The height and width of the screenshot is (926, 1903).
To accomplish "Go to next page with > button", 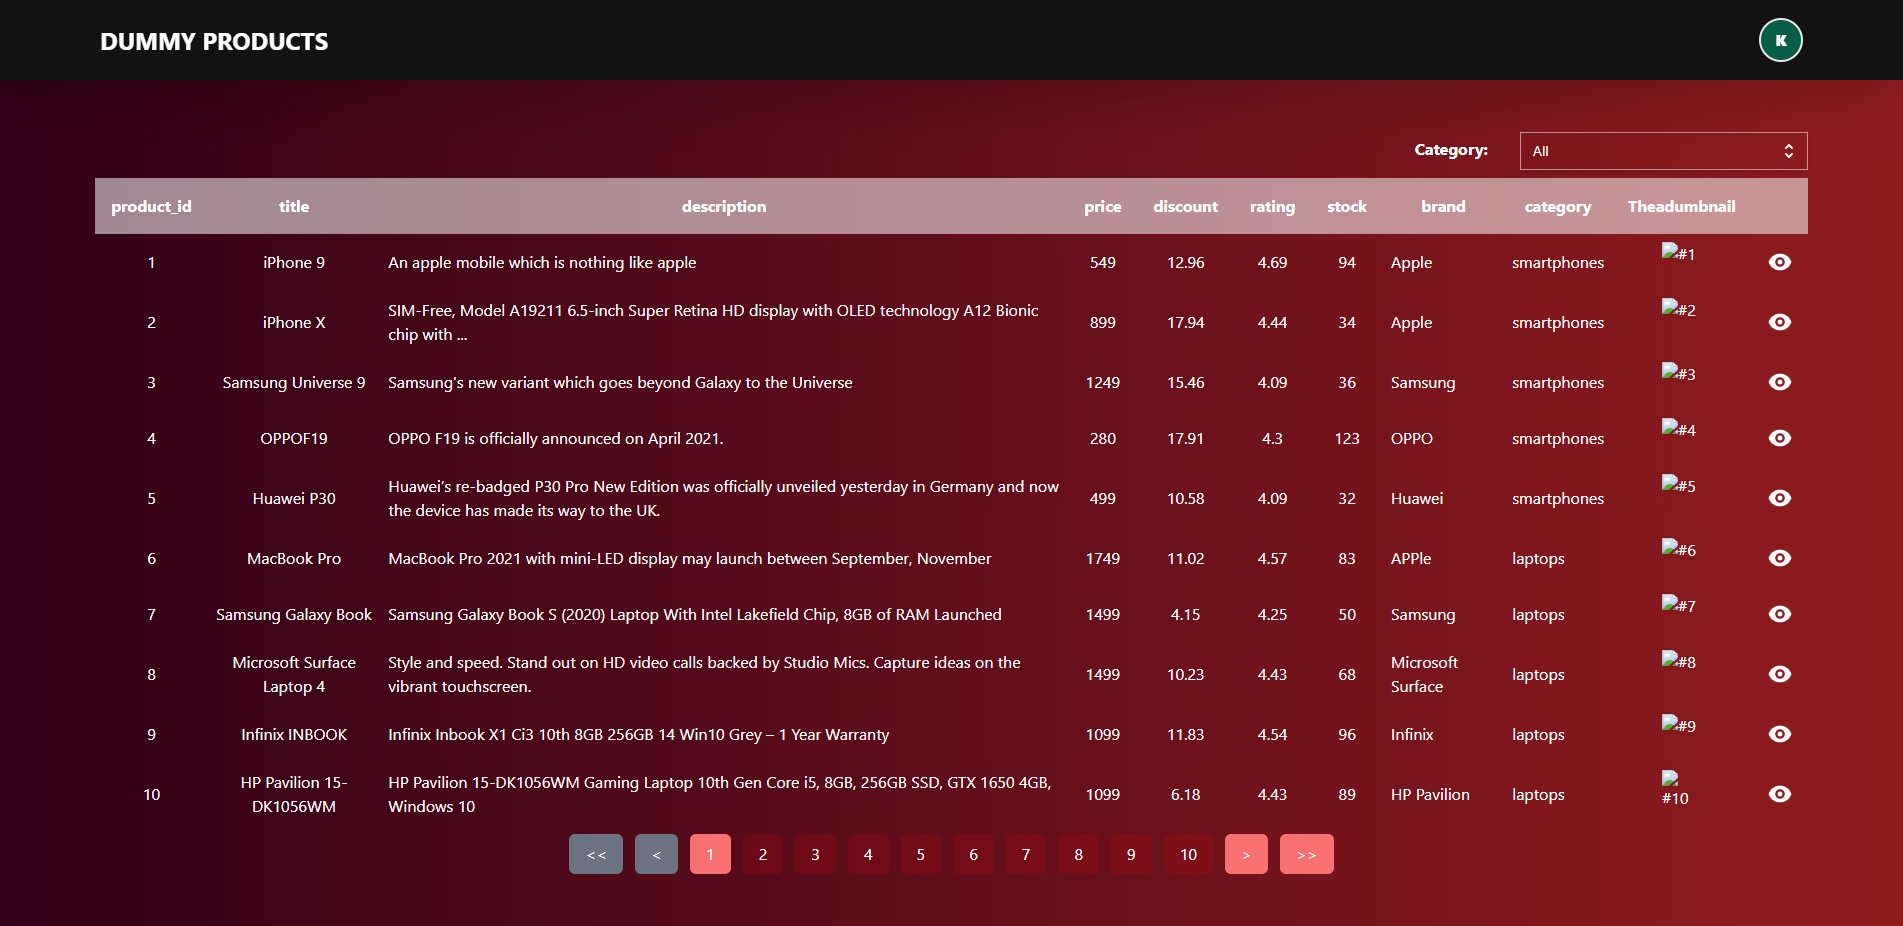I will [1246, 854].
